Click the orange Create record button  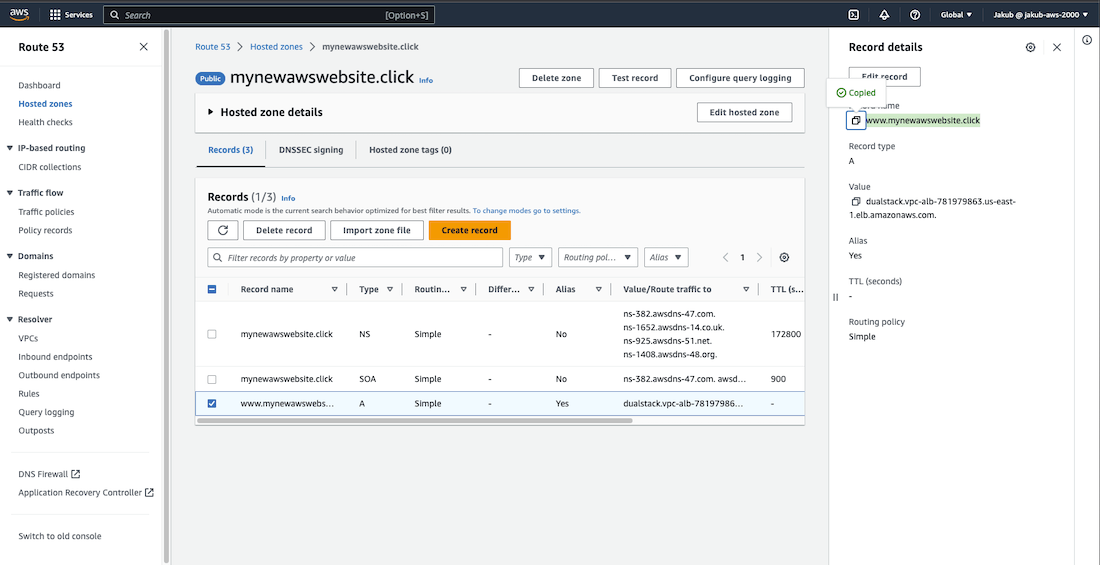[469, 230]
